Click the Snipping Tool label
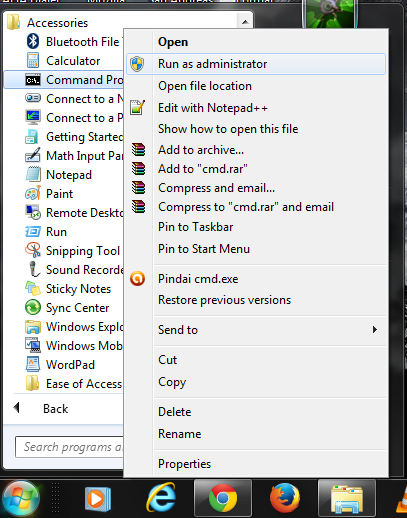The height and width of the screenshot is (518, 407). 83,251
